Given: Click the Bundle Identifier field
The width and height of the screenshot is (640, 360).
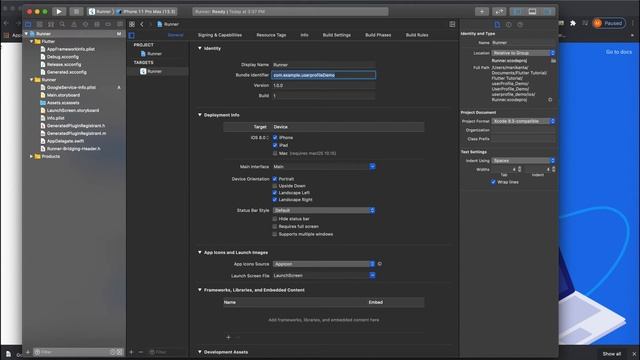Looking at the screenshot, I should pyautogui.click(x=324, y=75).
